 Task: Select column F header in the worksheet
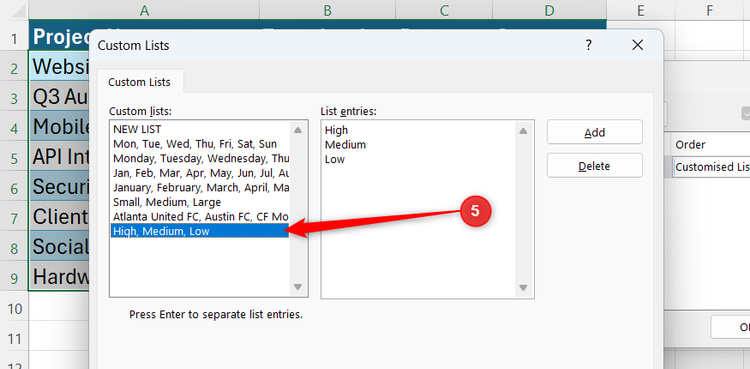point(710,10)
